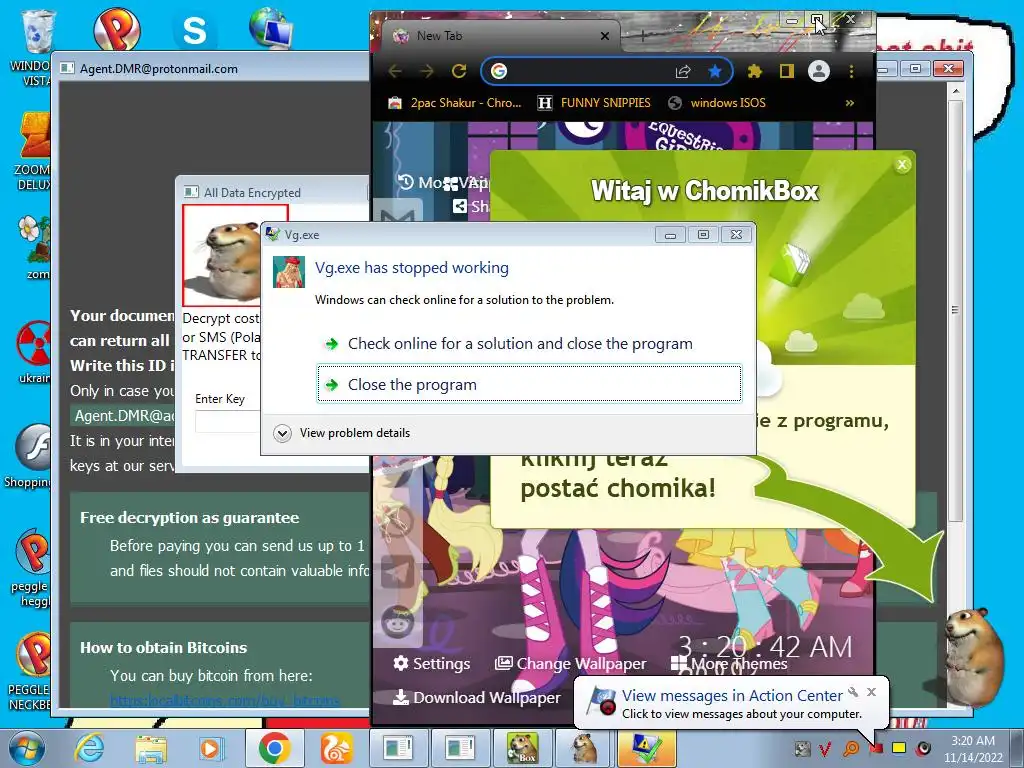
Task: Open Settings on the new tab page
Action: pos(432,664)
